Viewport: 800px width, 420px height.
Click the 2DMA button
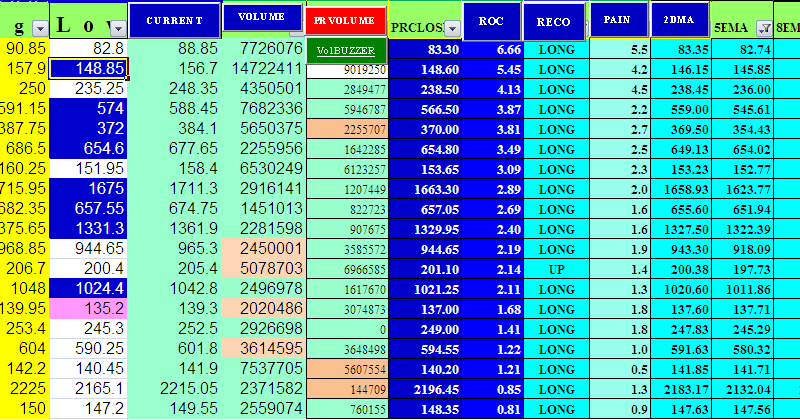point(679,20)
